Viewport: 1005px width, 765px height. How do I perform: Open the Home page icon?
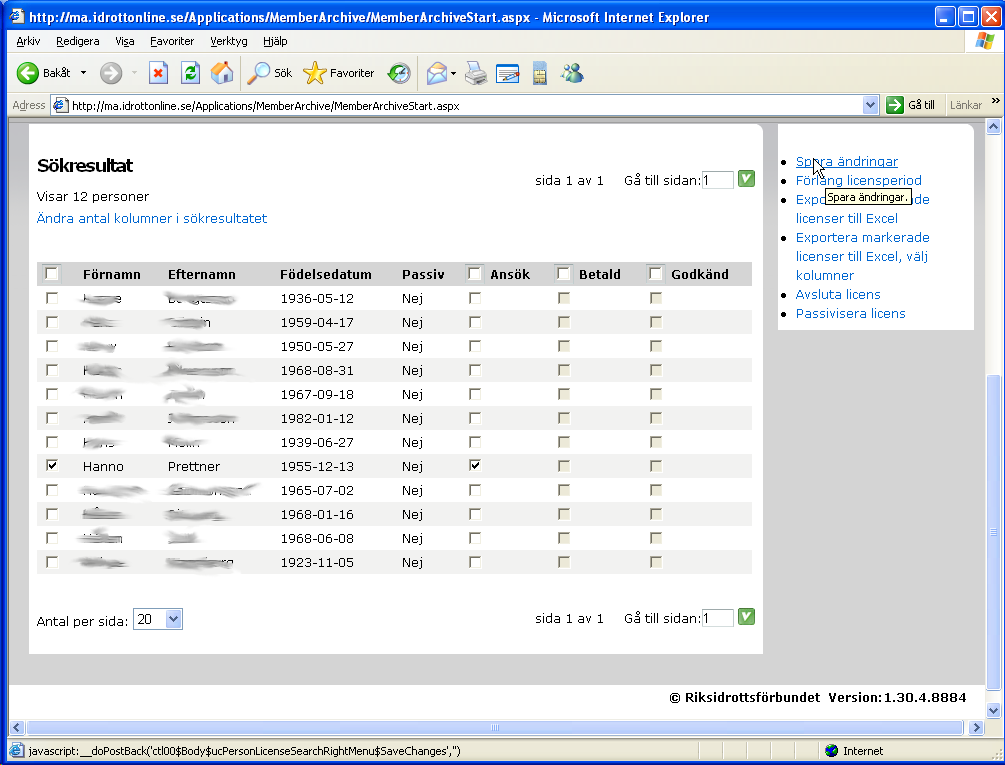tap(222, 73)
